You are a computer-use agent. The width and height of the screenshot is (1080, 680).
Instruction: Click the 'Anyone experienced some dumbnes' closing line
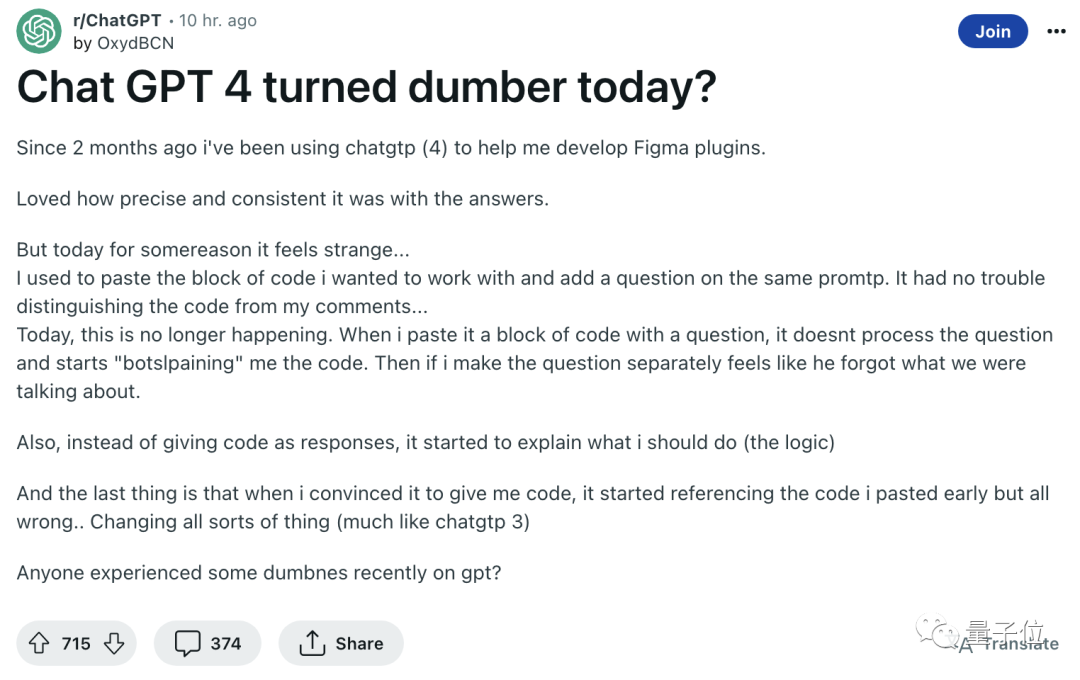259,573
